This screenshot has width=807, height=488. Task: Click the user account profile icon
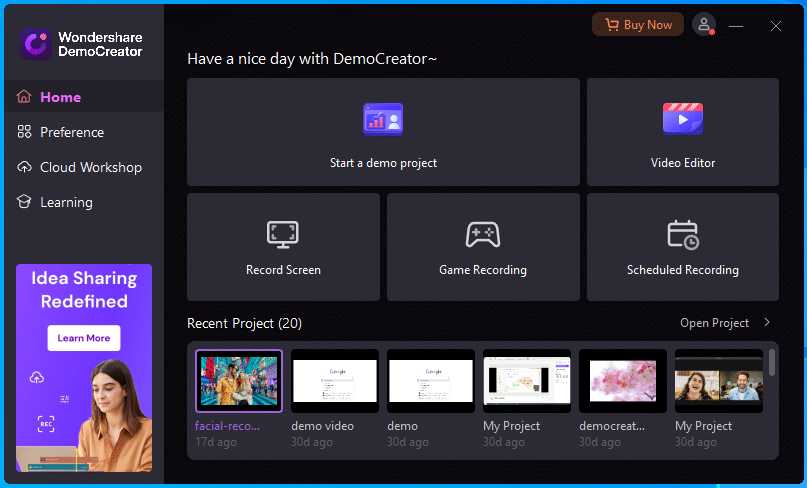click(704, 25)
